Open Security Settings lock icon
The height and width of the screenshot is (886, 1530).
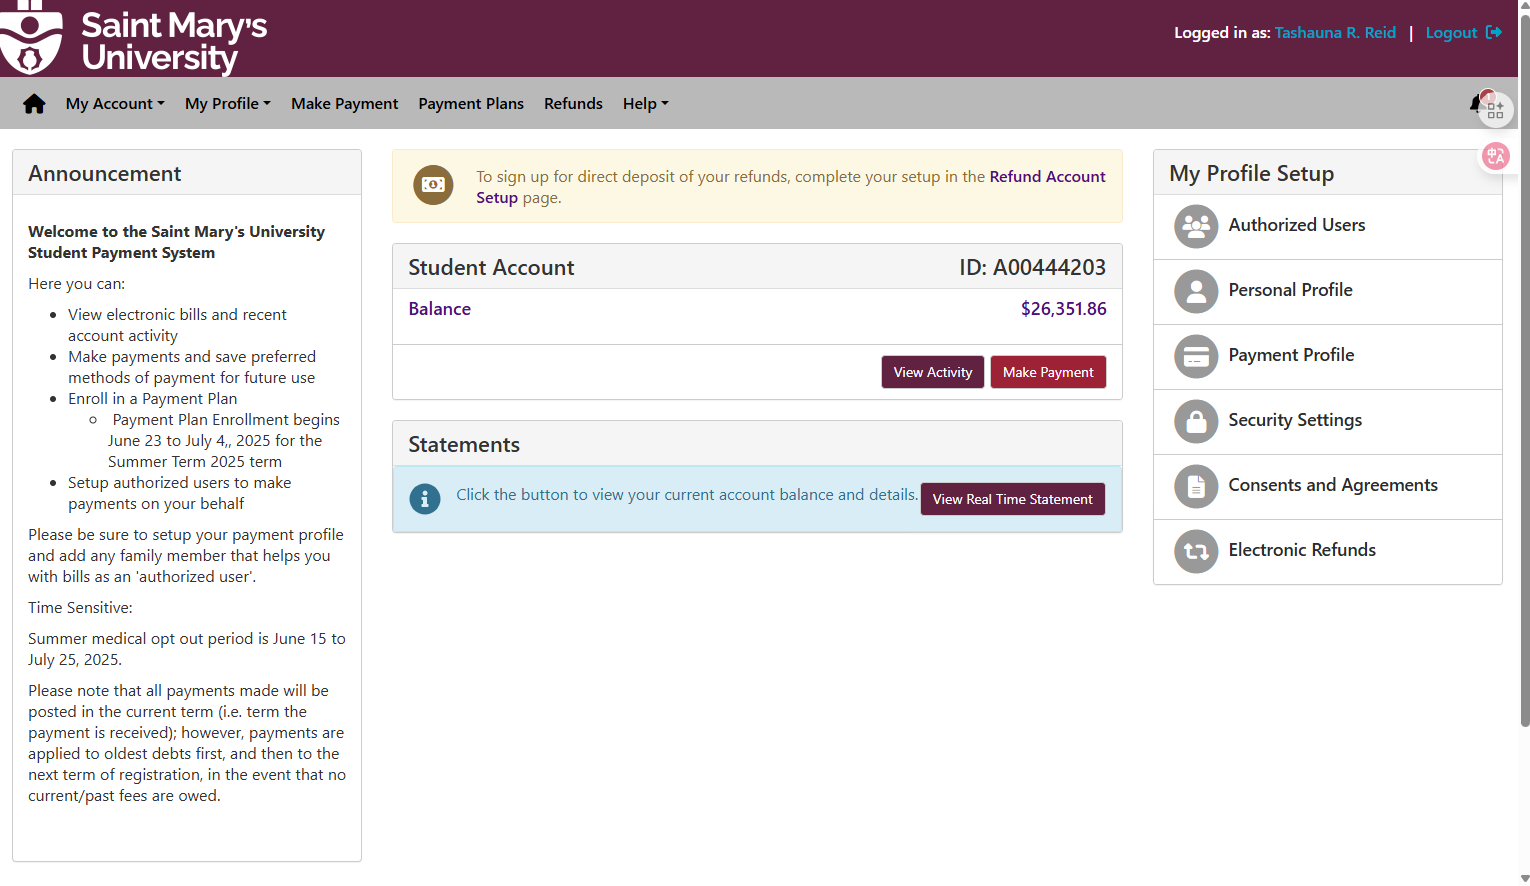point(1196,421)
